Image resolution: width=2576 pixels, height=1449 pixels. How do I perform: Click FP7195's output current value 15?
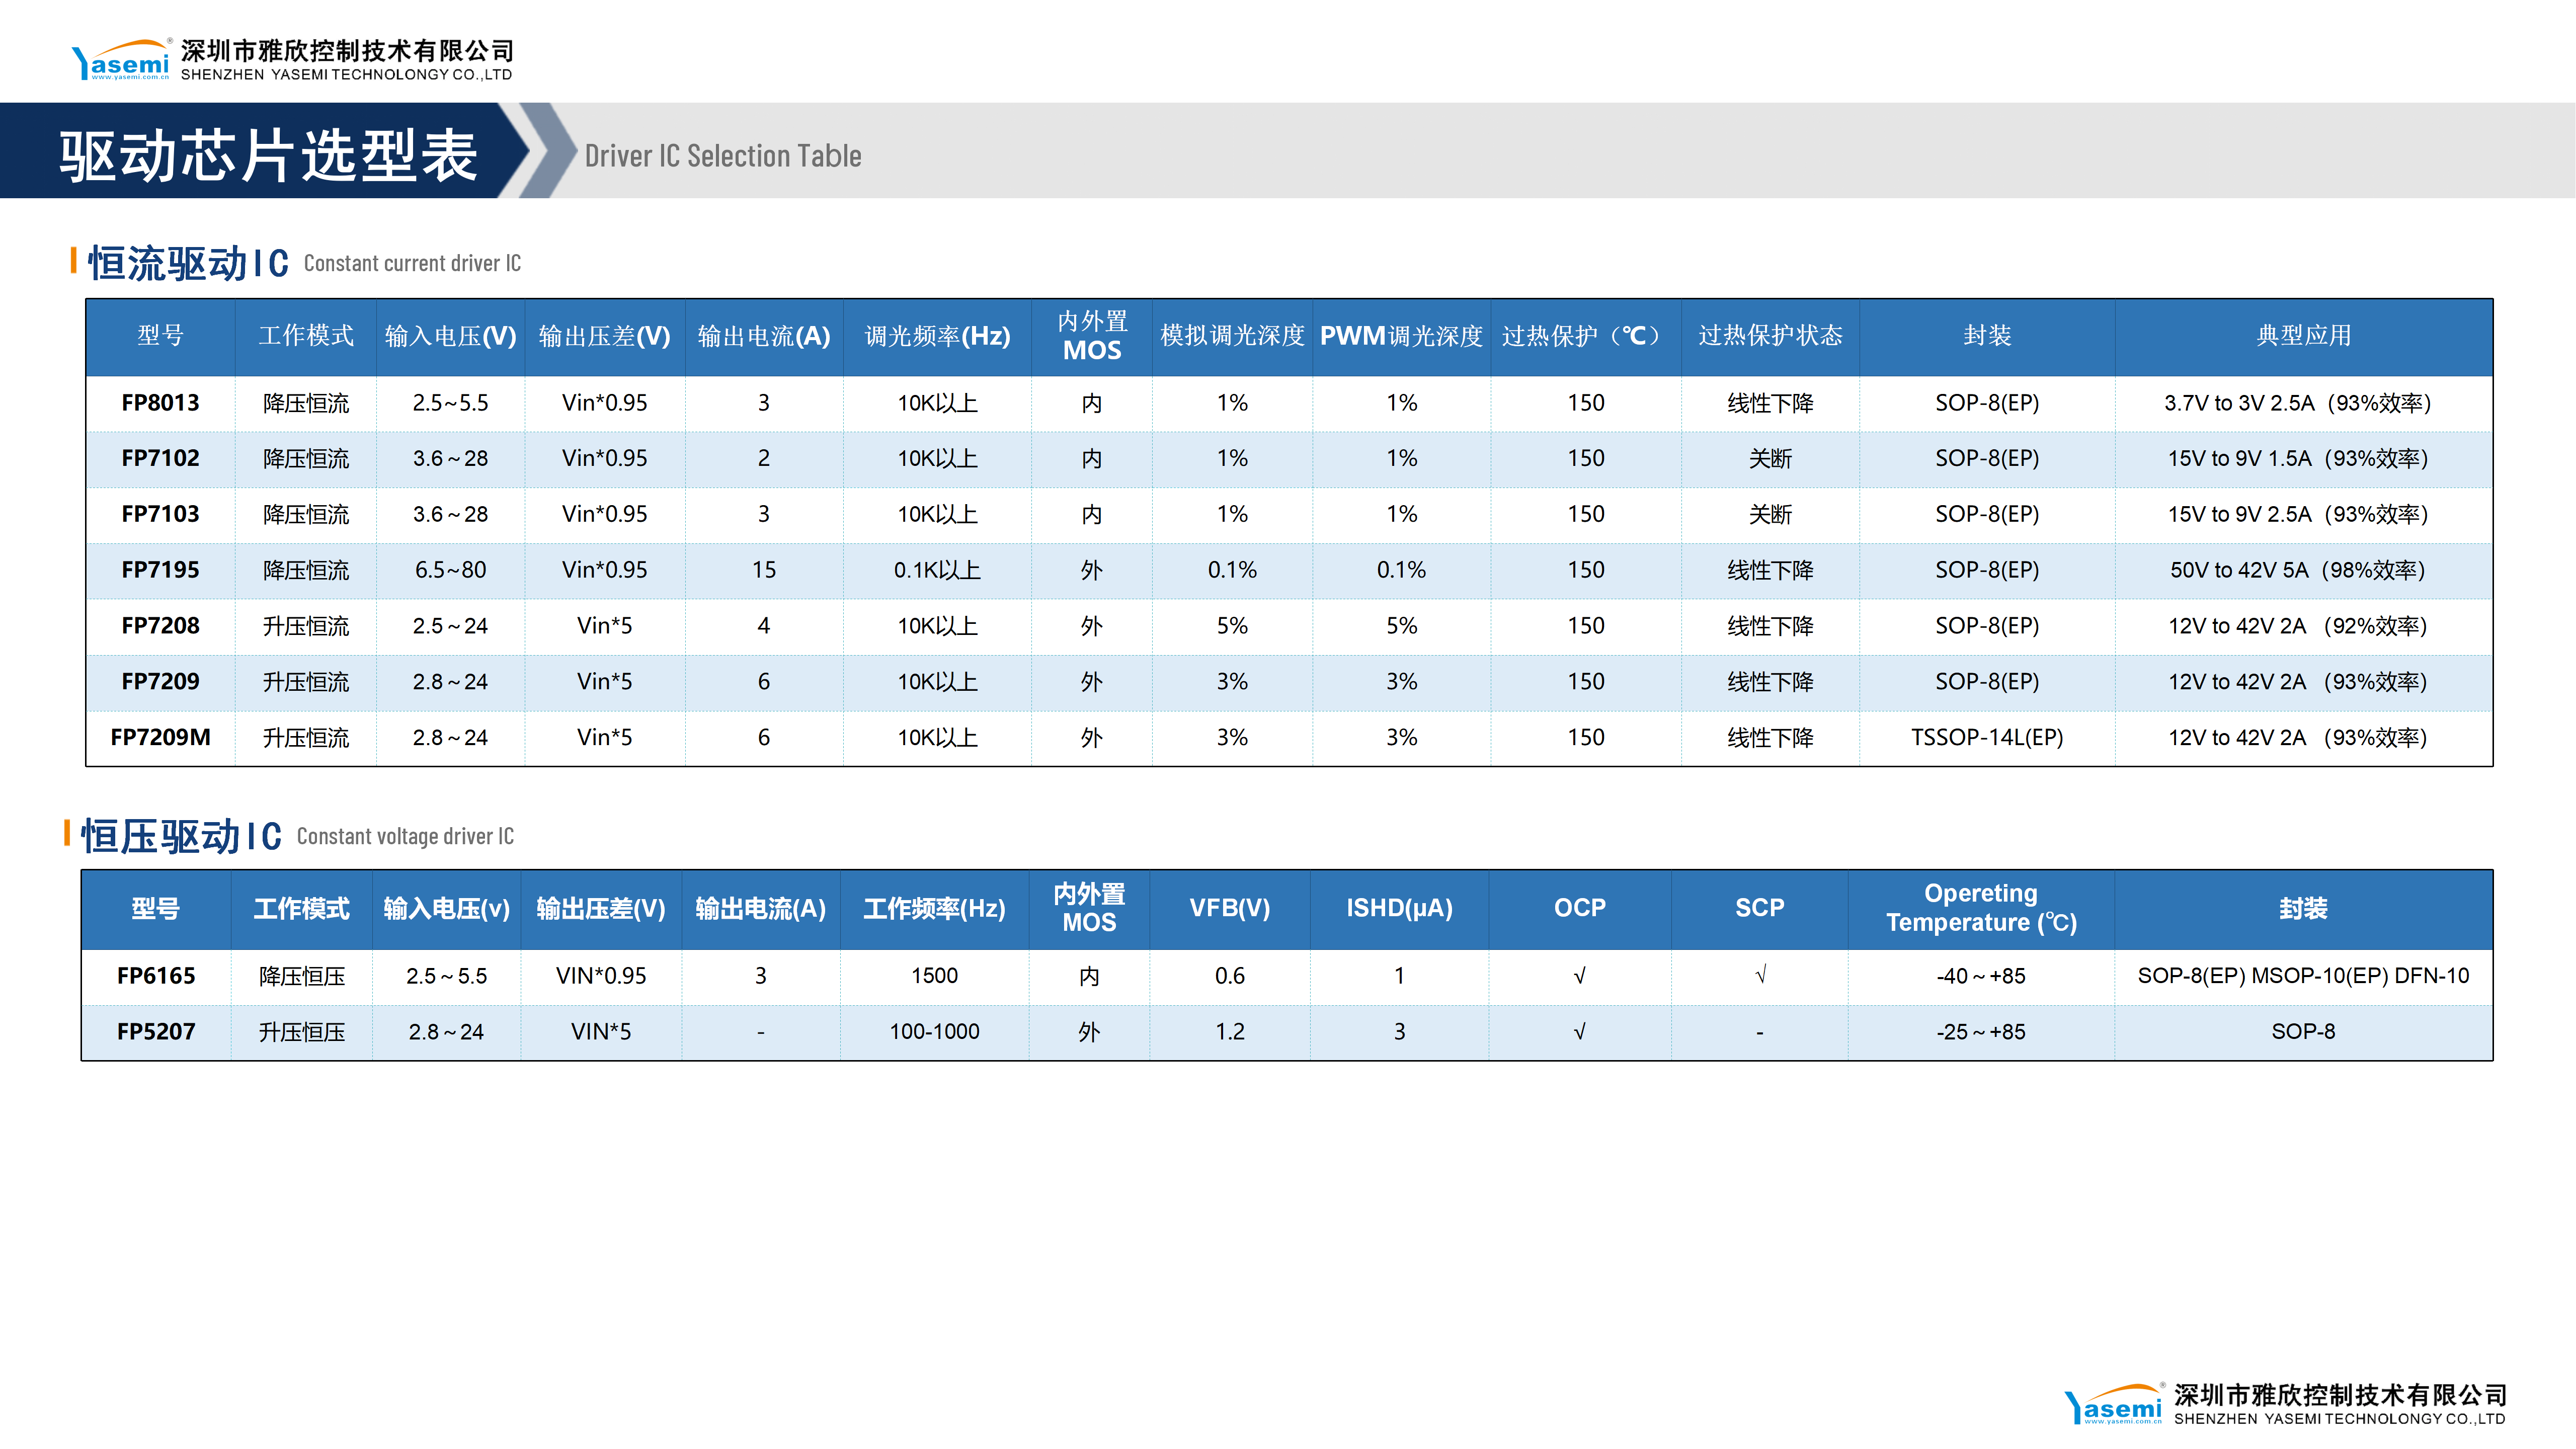point(763,570)
